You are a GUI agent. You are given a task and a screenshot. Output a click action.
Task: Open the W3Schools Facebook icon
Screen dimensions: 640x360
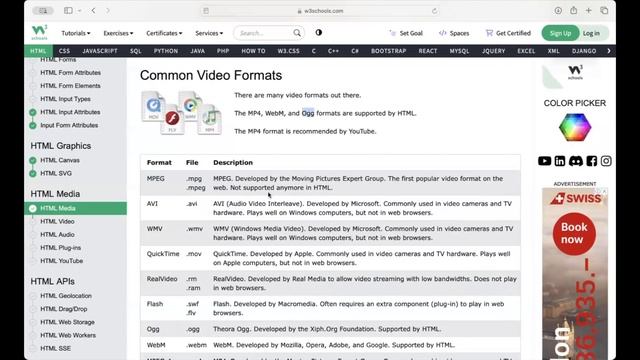click(x=591, y=161)
